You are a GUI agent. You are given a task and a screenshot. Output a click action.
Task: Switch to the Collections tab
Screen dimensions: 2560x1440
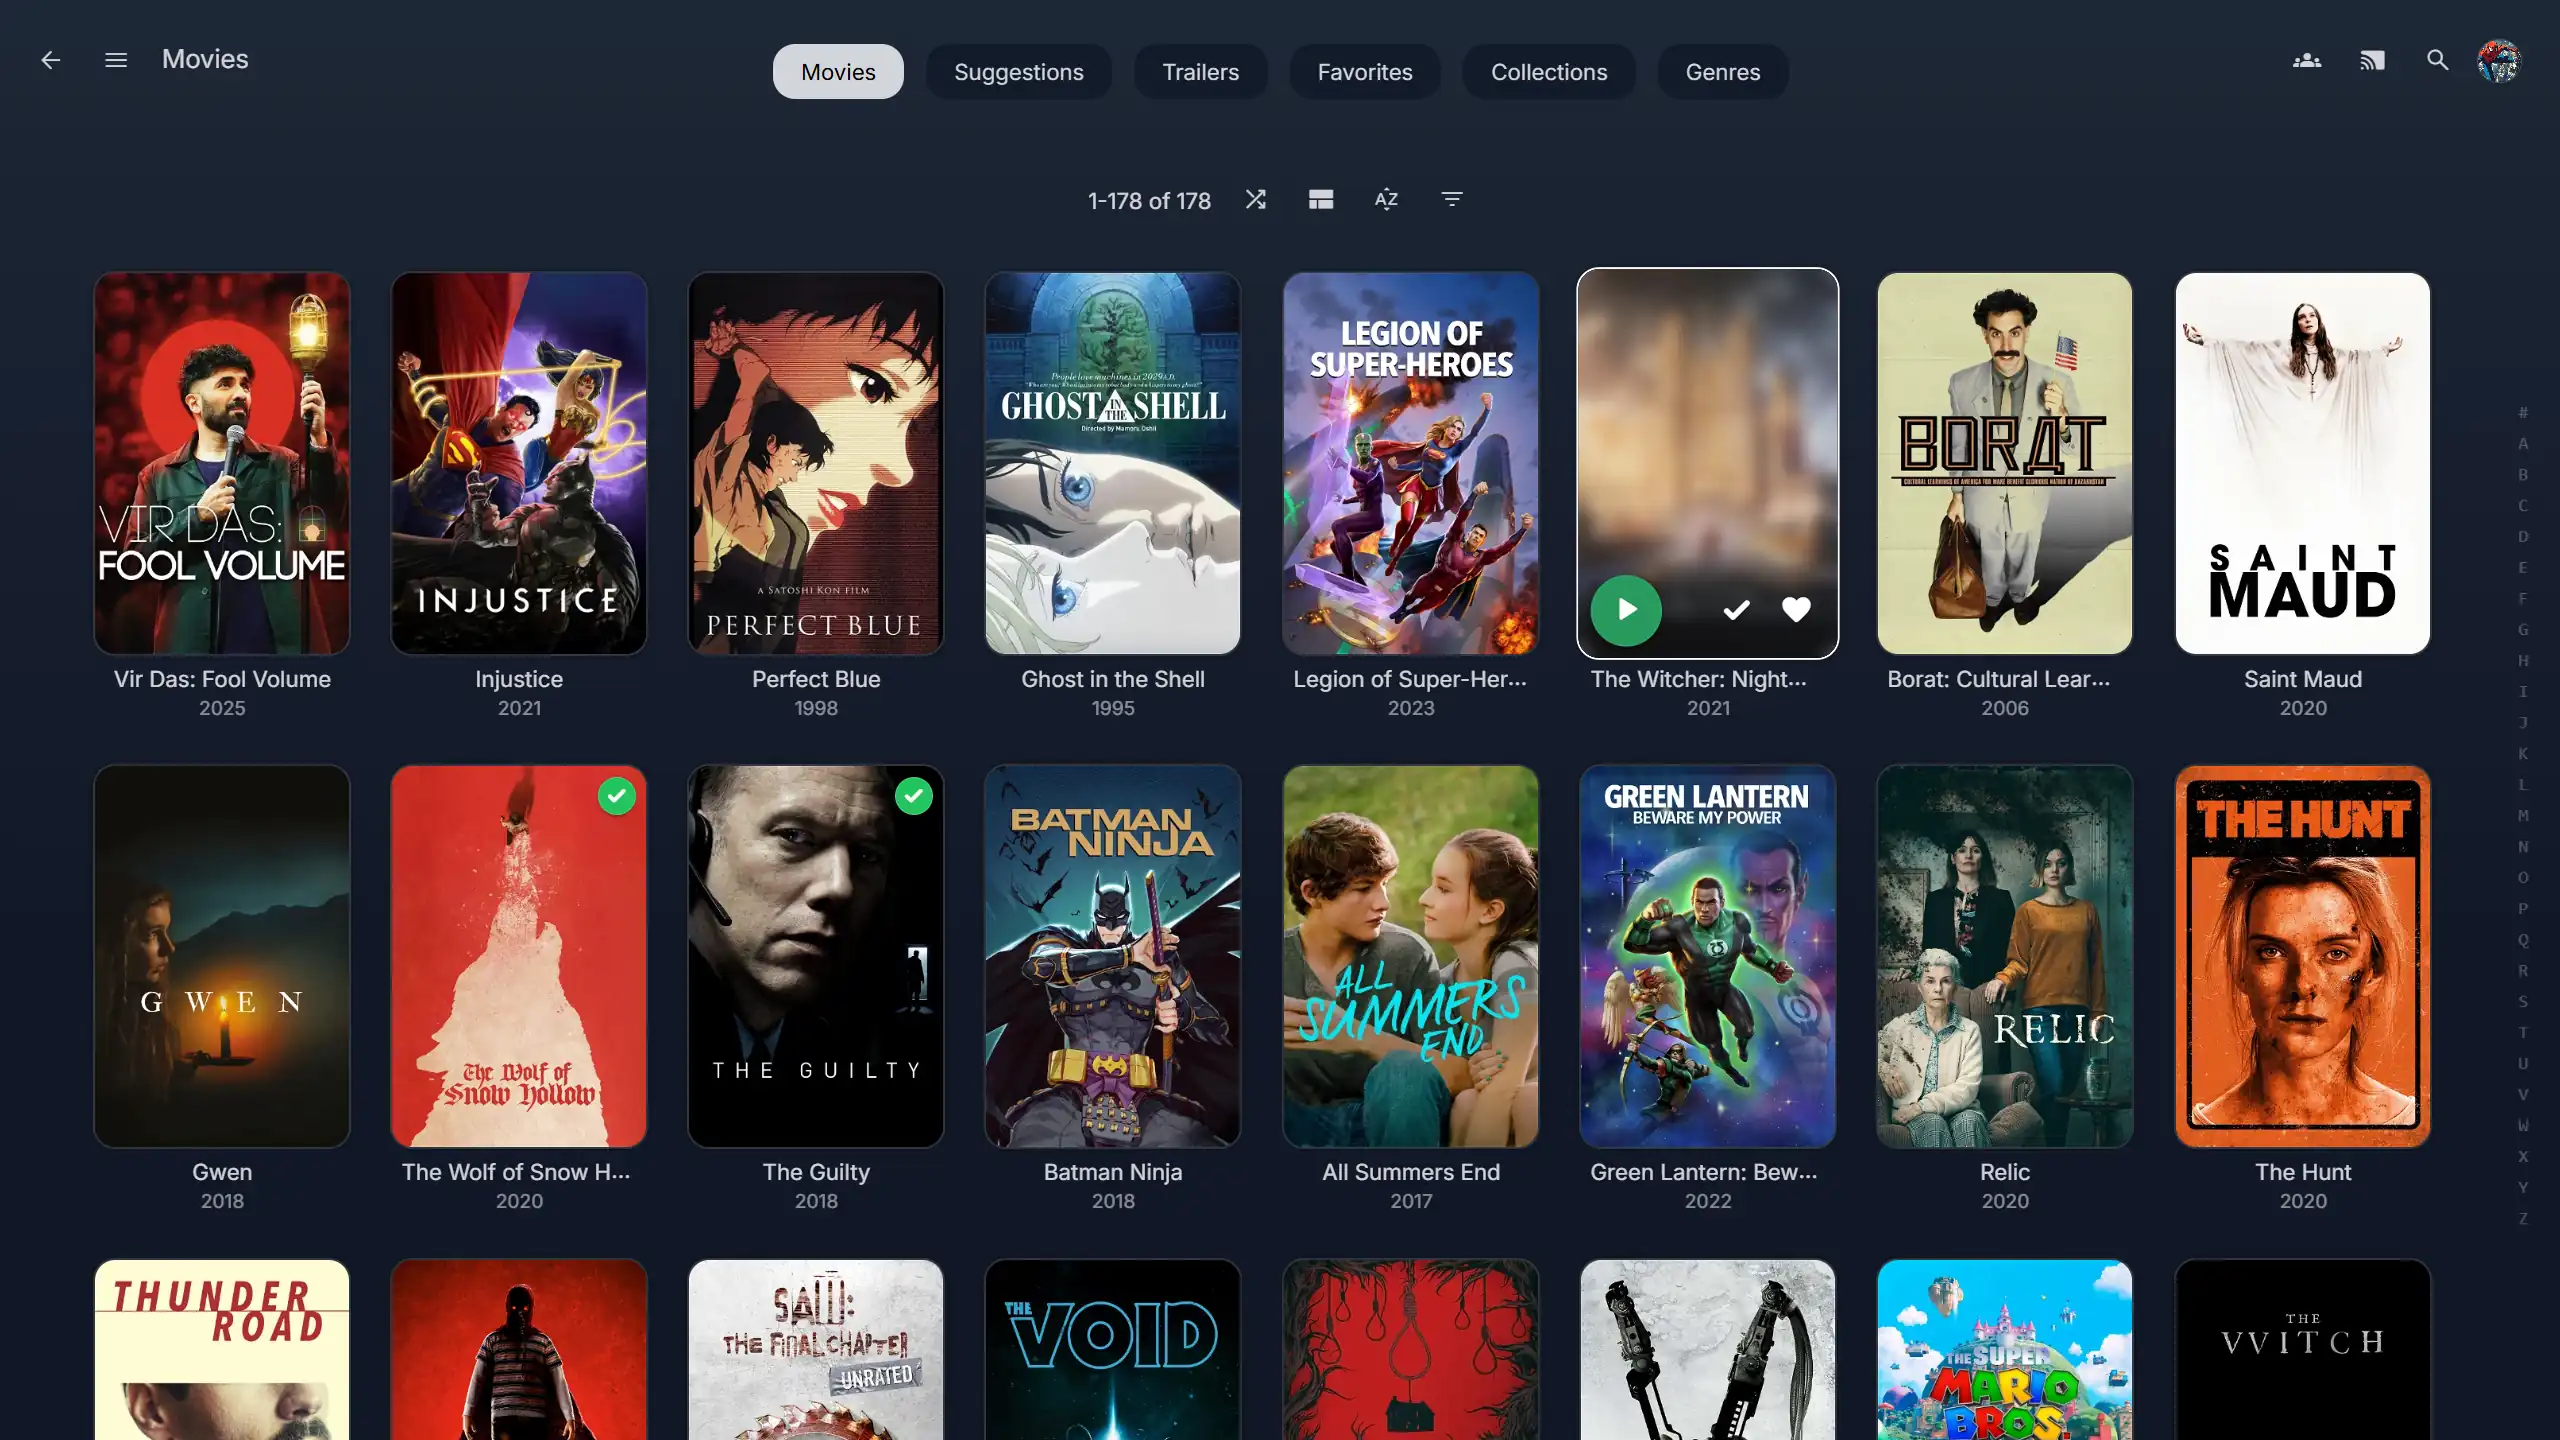pyautogui.click(x=1548, y=72)
